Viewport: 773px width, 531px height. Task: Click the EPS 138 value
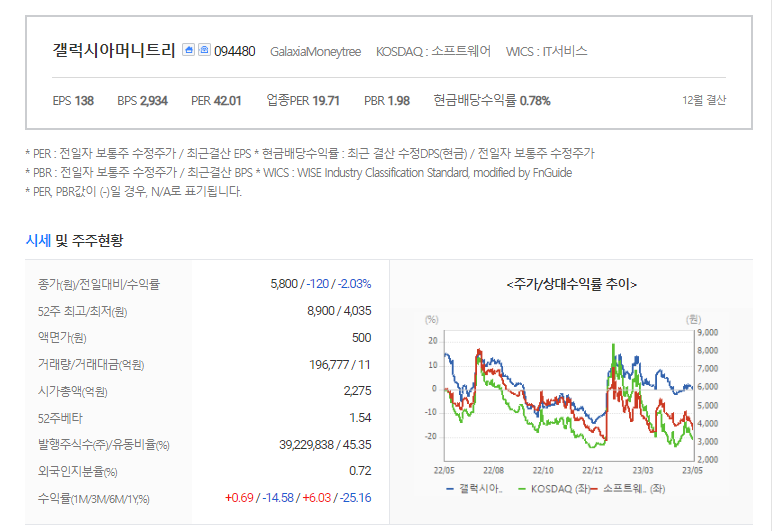coord(73,101)
